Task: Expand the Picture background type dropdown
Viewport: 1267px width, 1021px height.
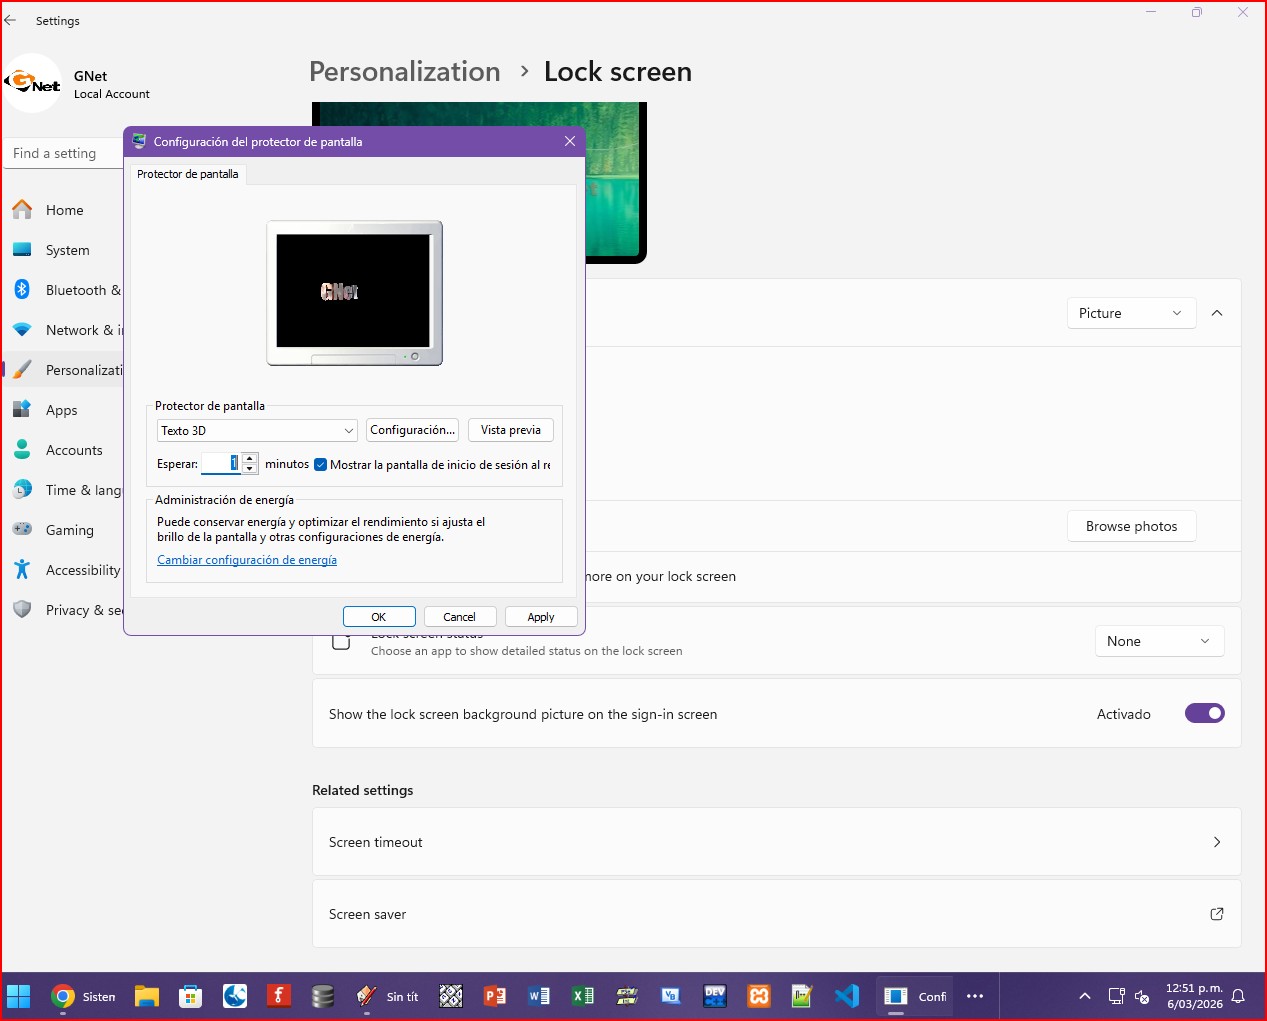Action: point(1131,313)
